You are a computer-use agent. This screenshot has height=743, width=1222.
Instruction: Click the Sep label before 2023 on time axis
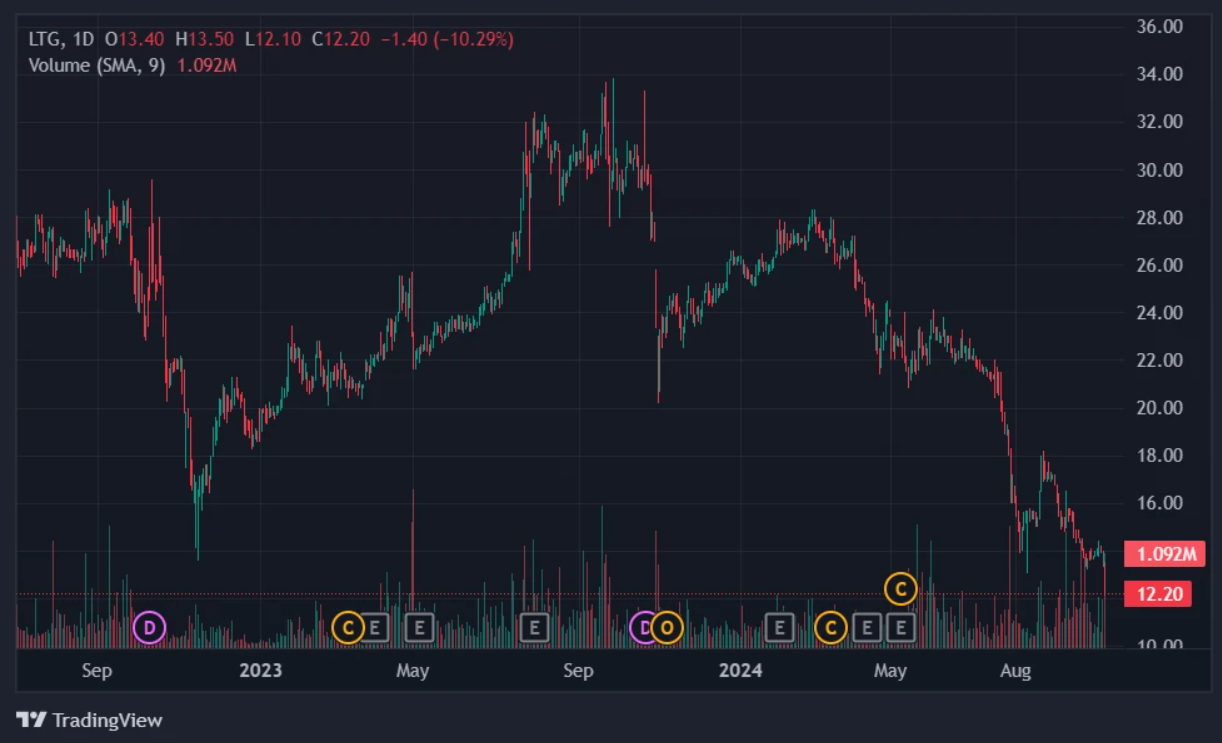pyautogui.click(x=97, y=670)
